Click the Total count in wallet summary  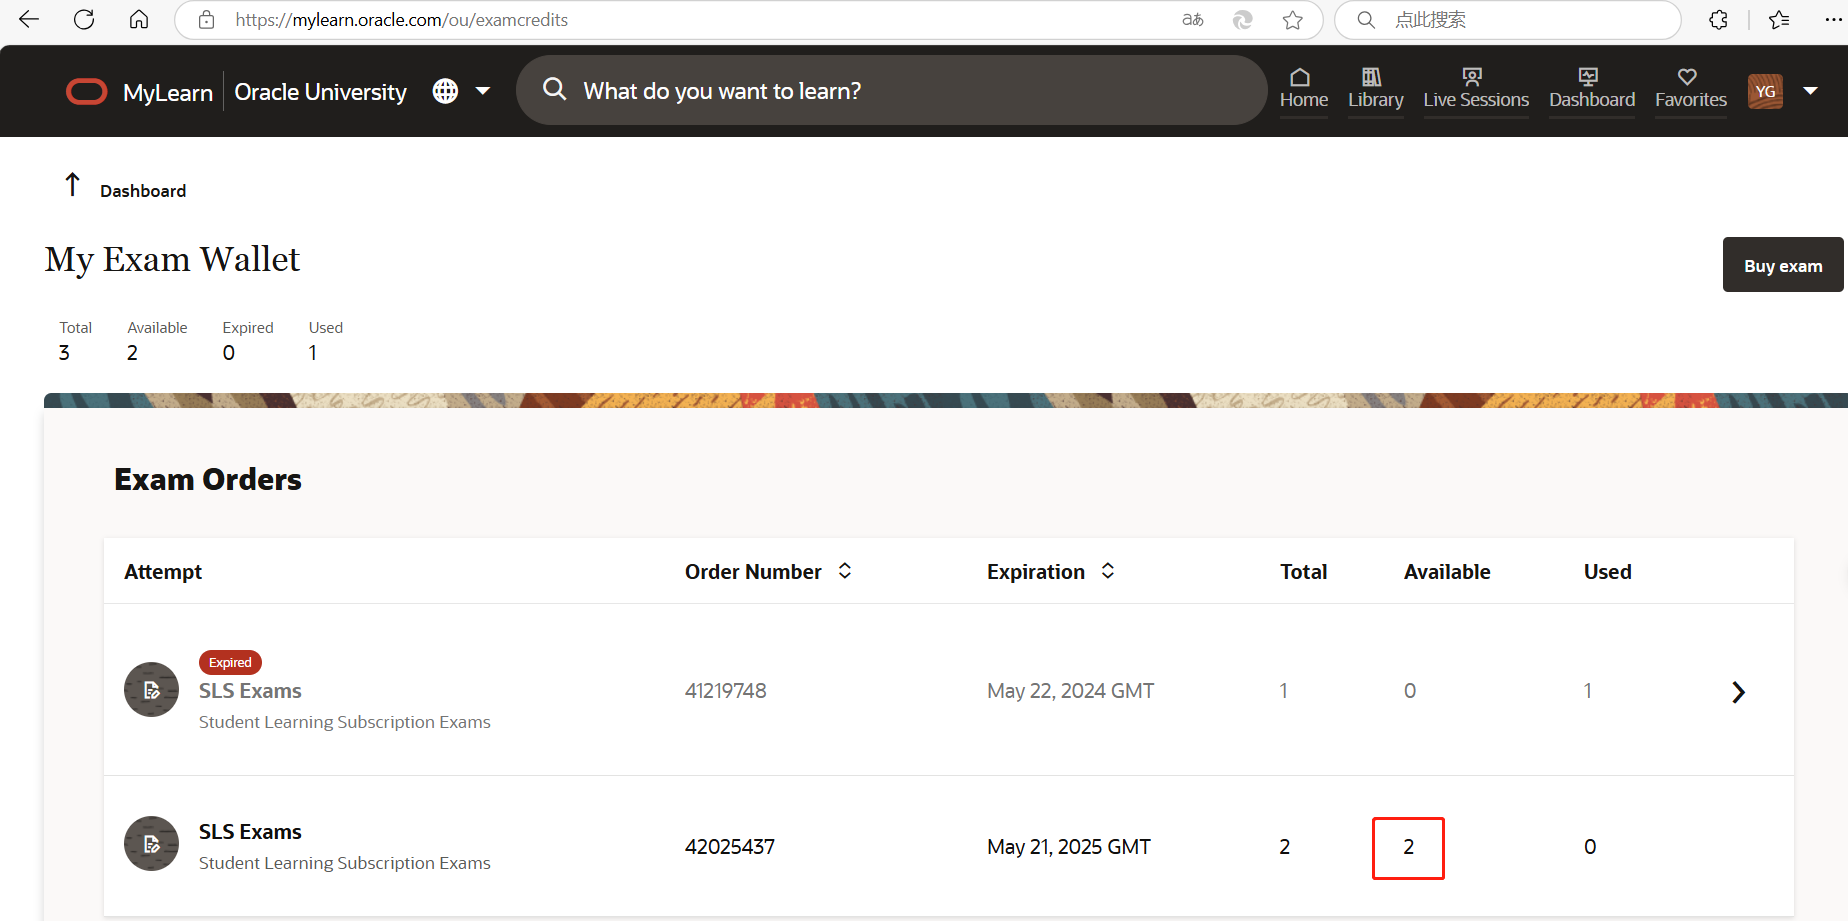64,353
